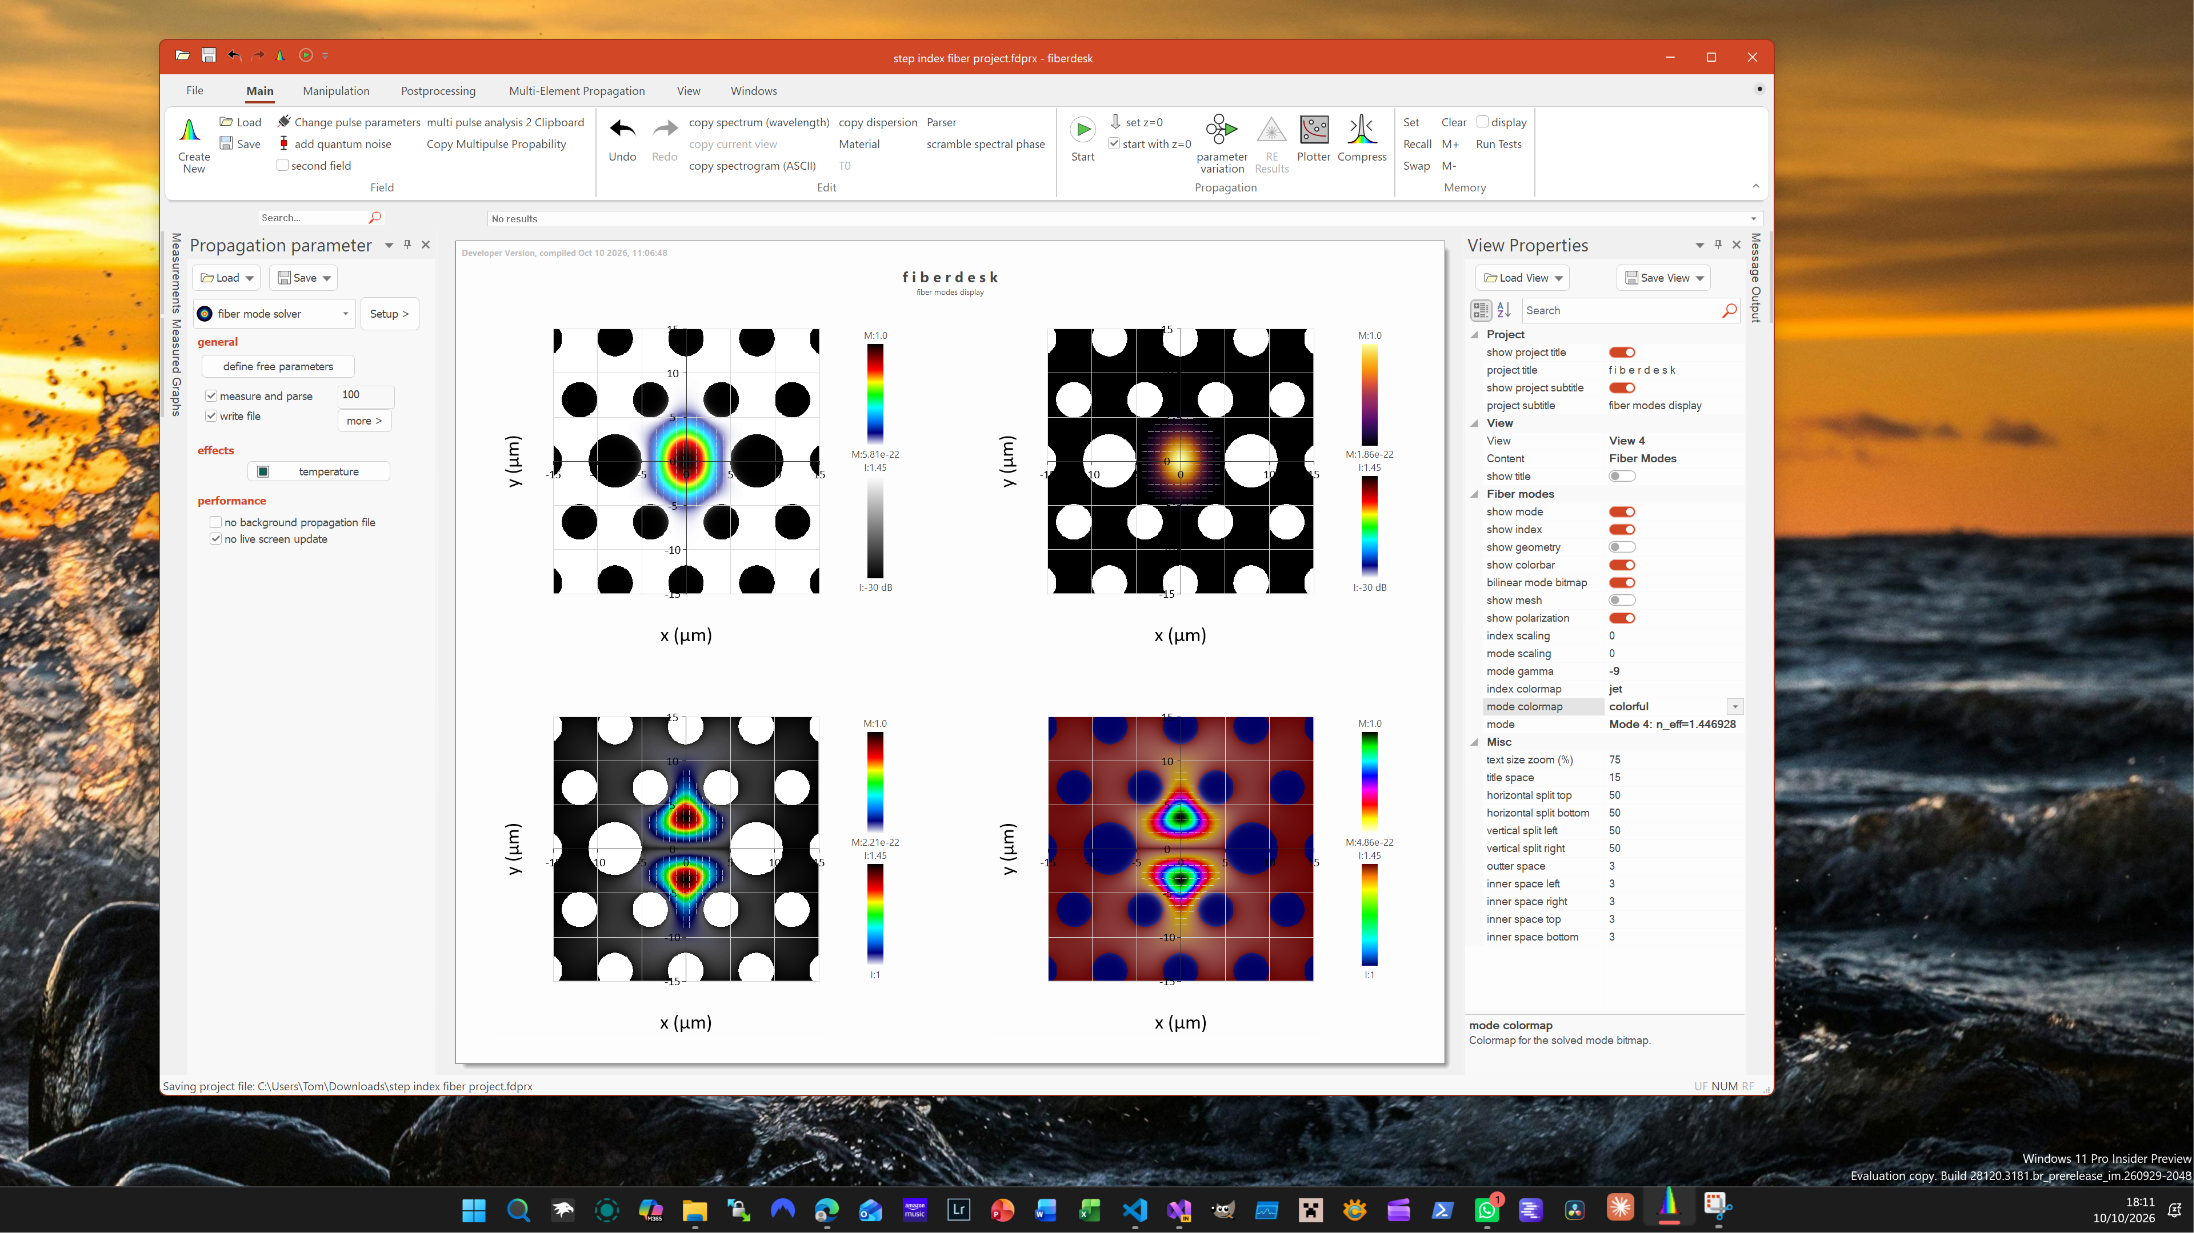Toggle show project title switch
The image size is (2194, 1233).
point(1622,352)
